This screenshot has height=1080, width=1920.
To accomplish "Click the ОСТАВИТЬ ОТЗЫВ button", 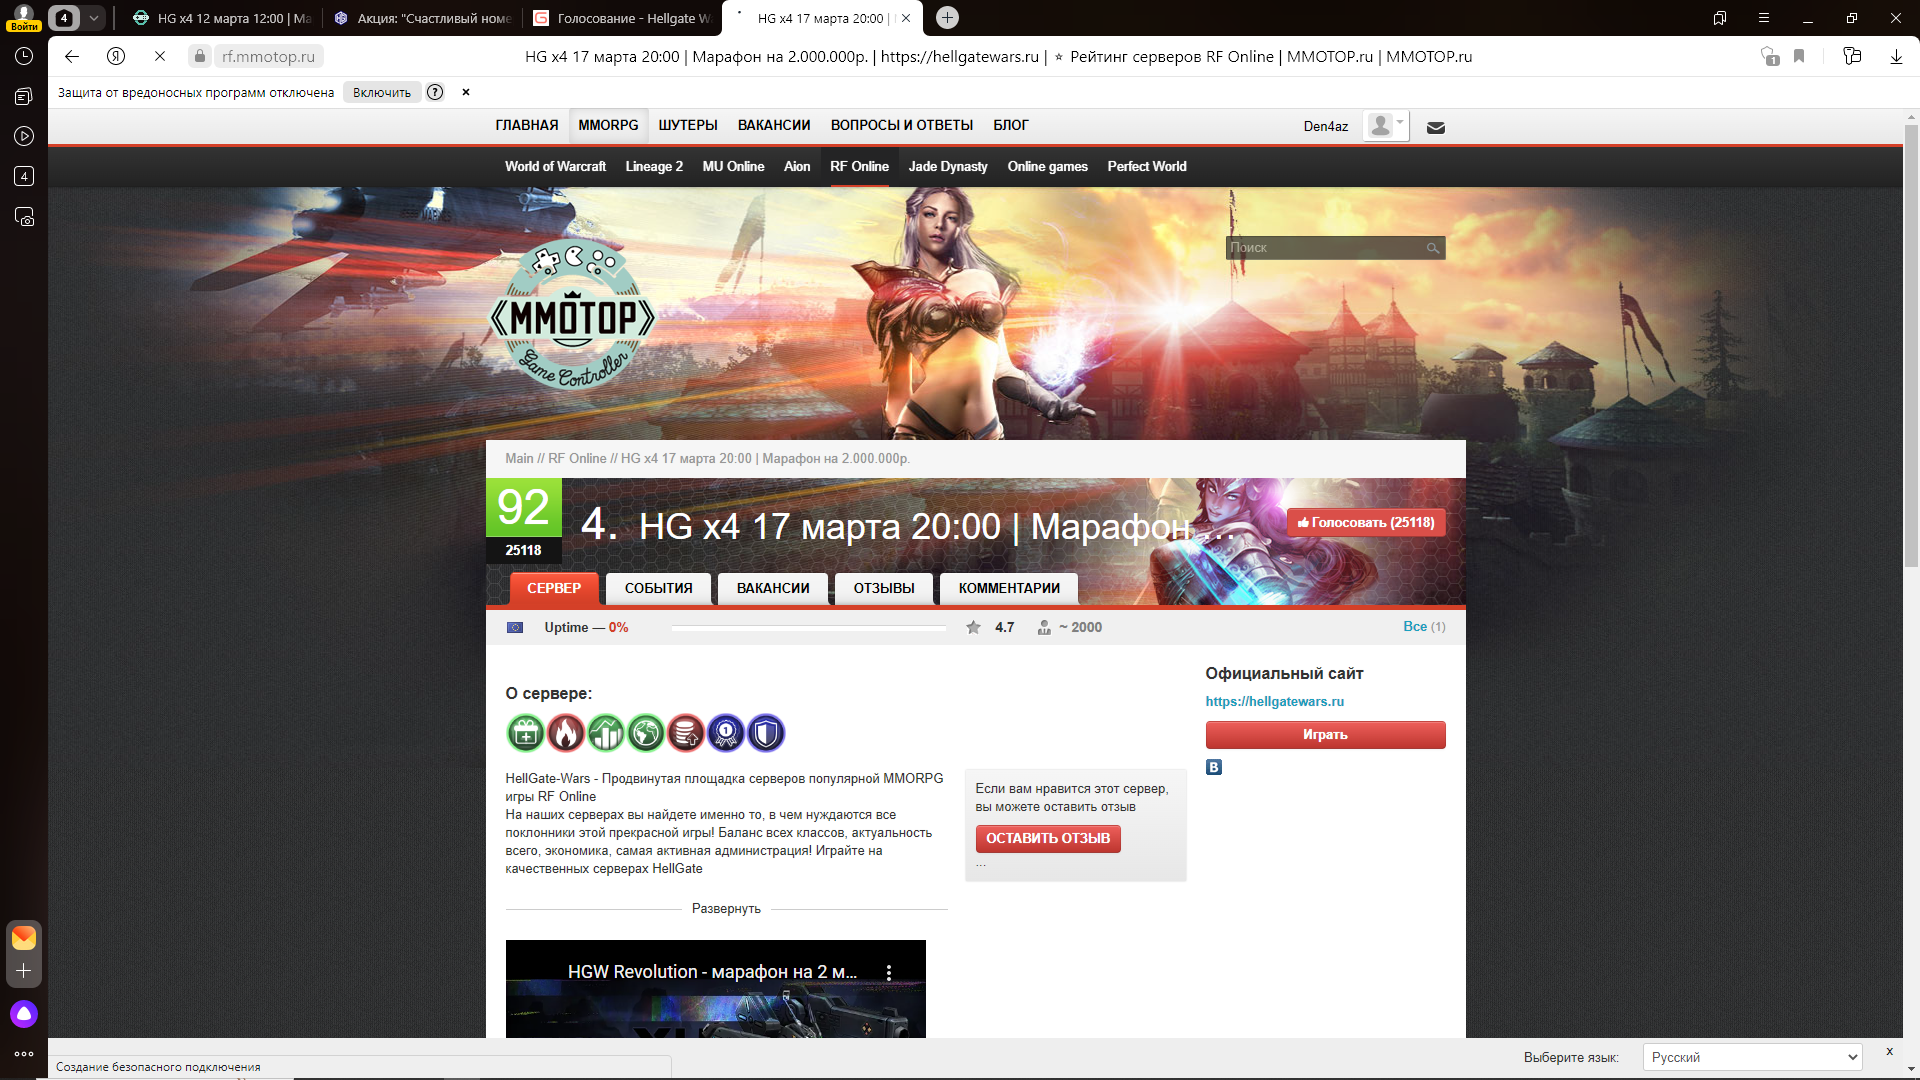I will click(x=1048, y=839).
